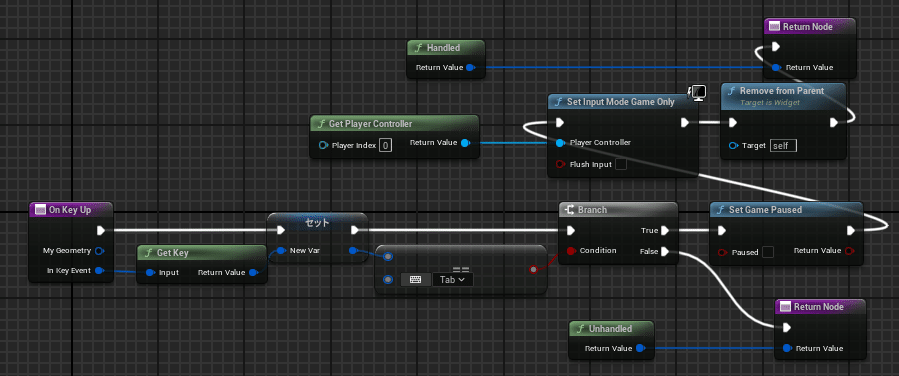This screenshot has width=899, height=376.
Task: Select the bottom Return Node header
Action: (x=819, y=307)
